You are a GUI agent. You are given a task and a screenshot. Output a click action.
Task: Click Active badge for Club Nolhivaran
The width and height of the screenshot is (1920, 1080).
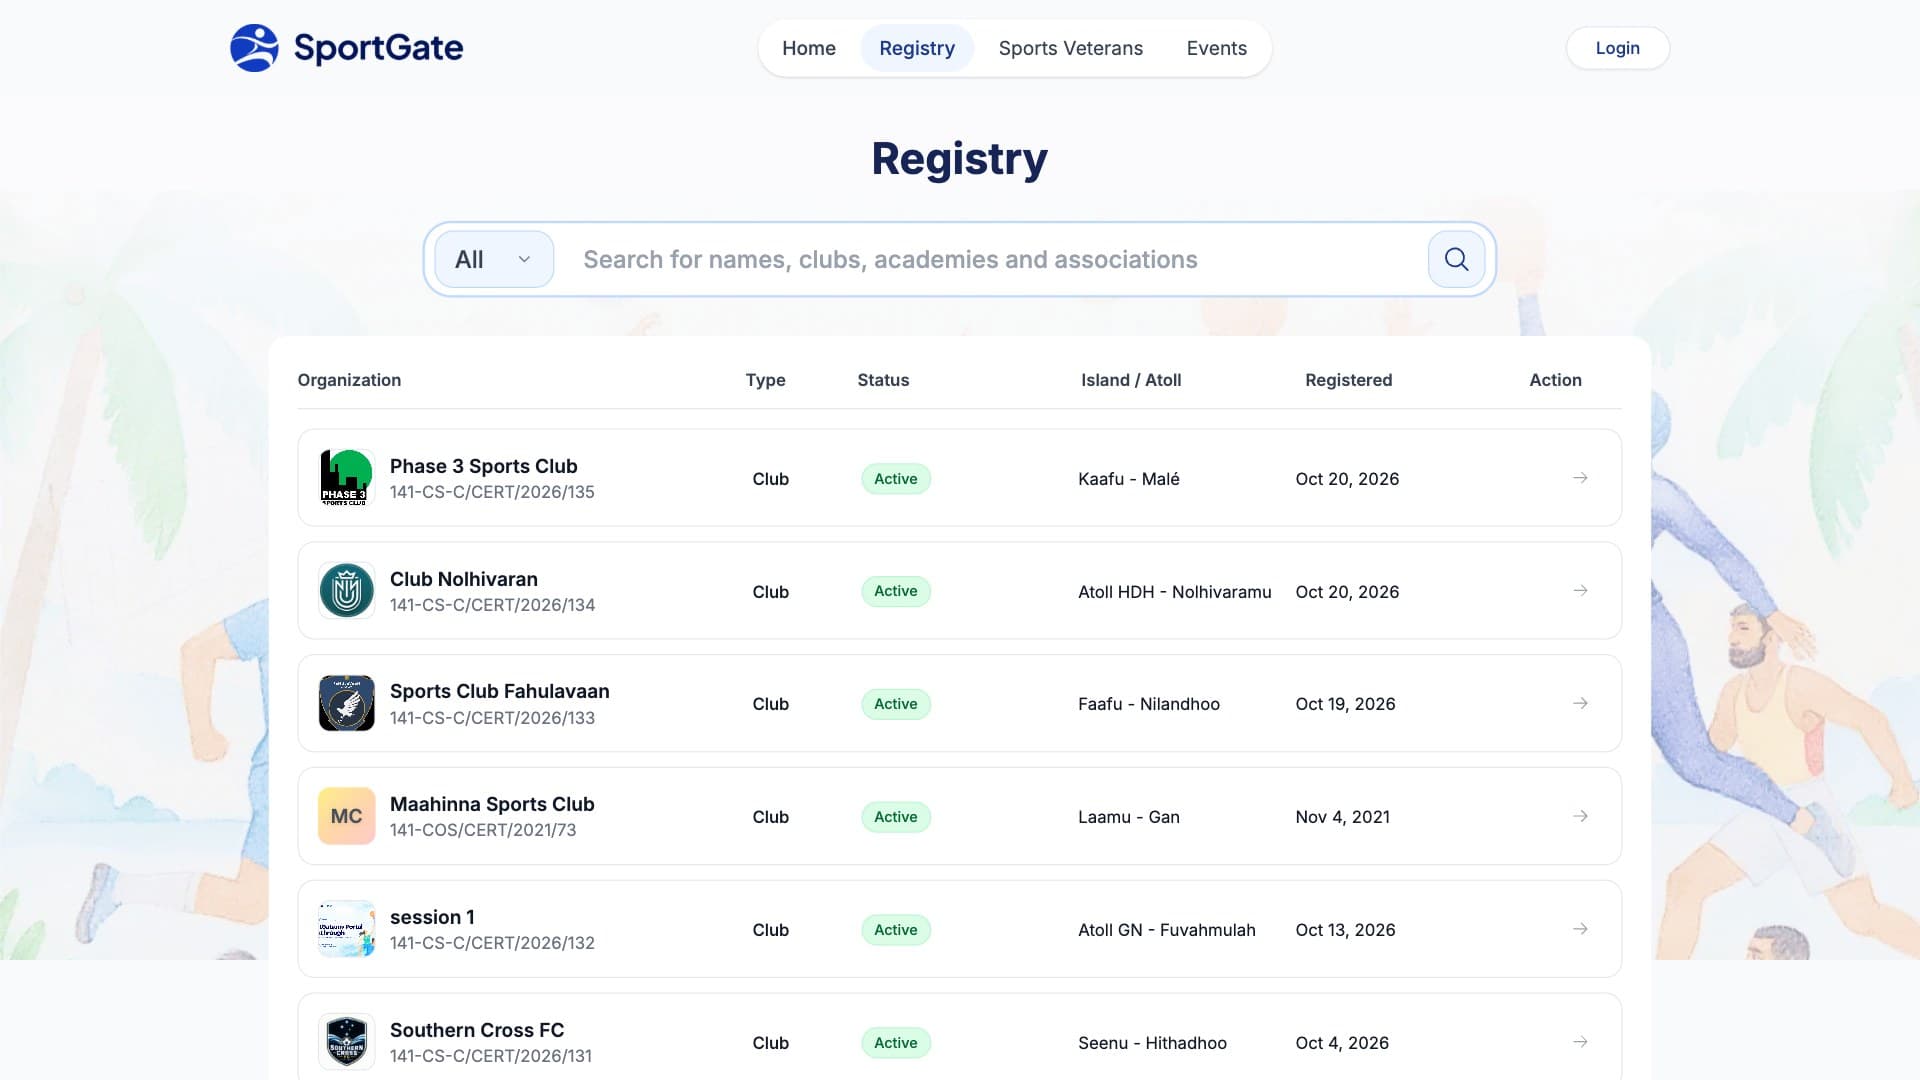coord(896,591)
